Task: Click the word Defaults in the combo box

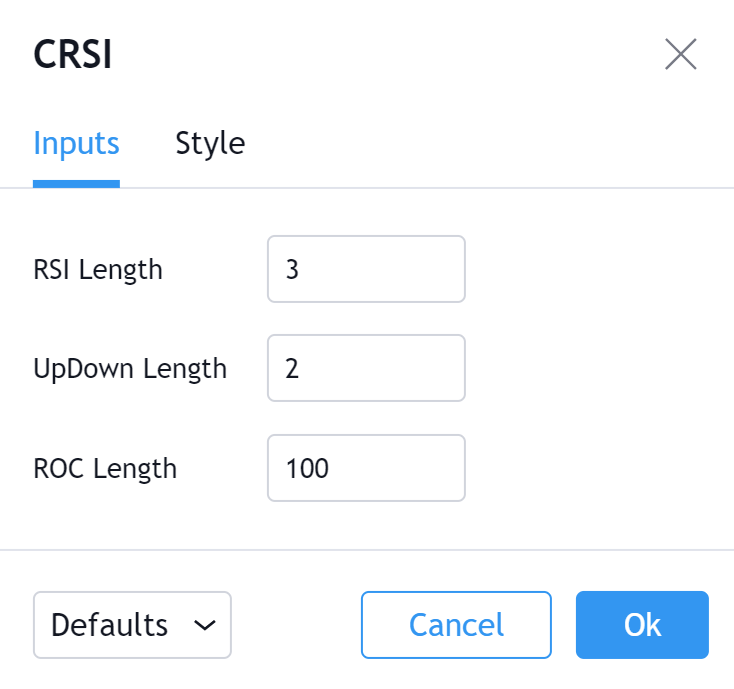Action: pos(109,625)
